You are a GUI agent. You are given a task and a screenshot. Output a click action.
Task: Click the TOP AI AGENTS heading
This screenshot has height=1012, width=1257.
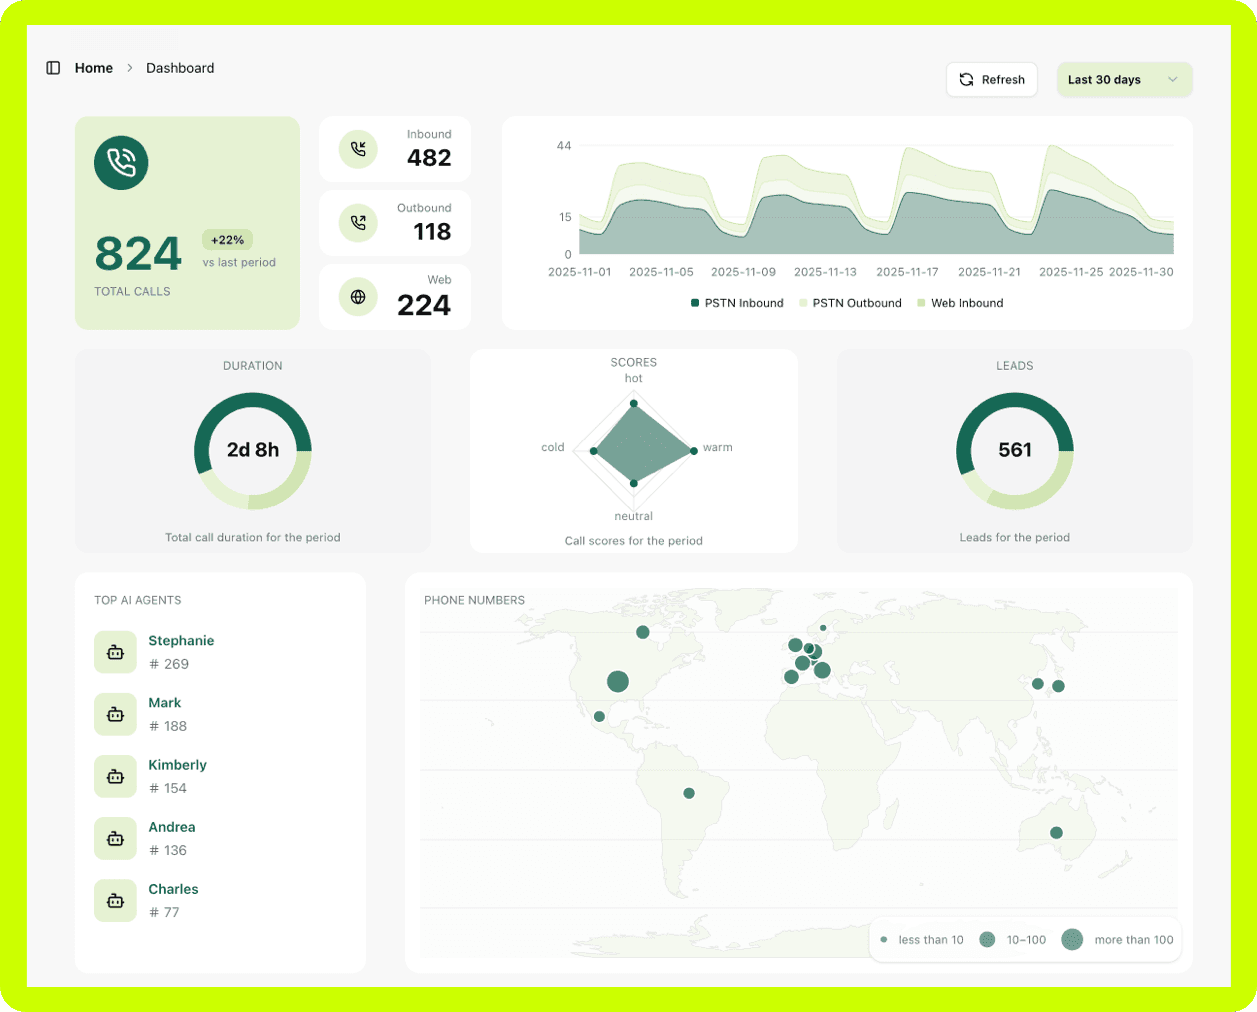point(138,600)
